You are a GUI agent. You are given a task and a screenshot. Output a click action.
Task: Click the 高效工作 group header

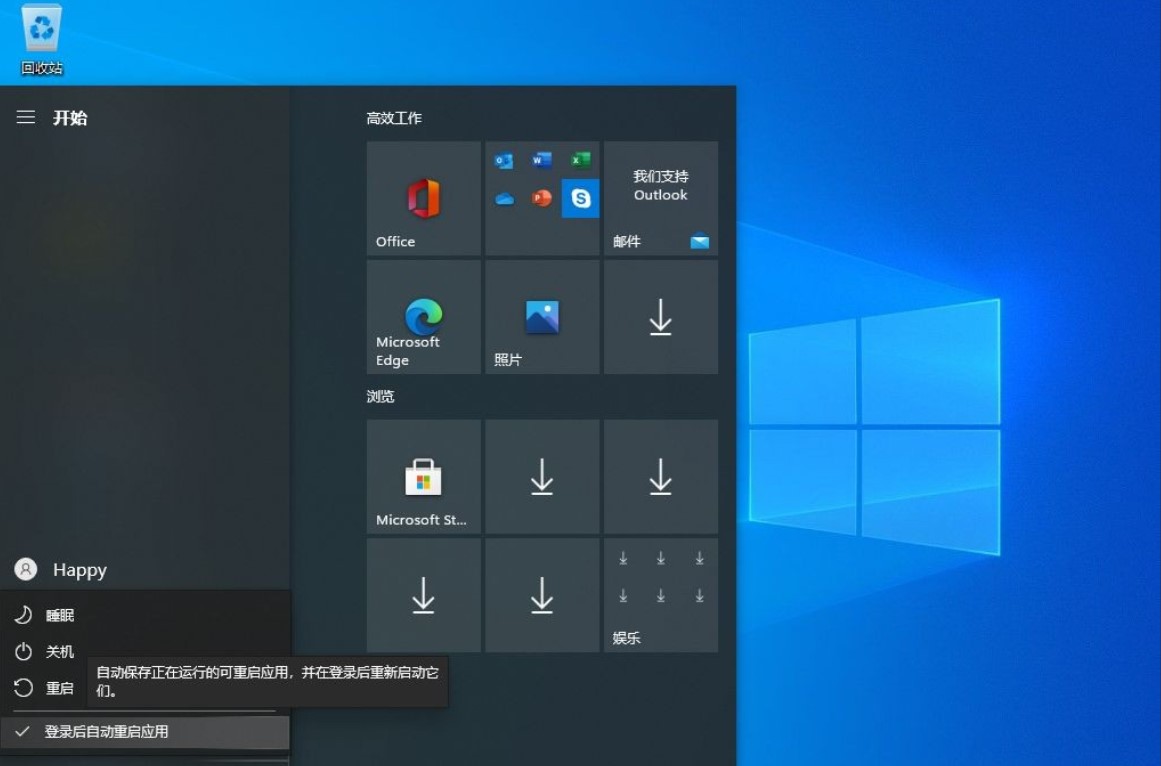coord(394,118)
